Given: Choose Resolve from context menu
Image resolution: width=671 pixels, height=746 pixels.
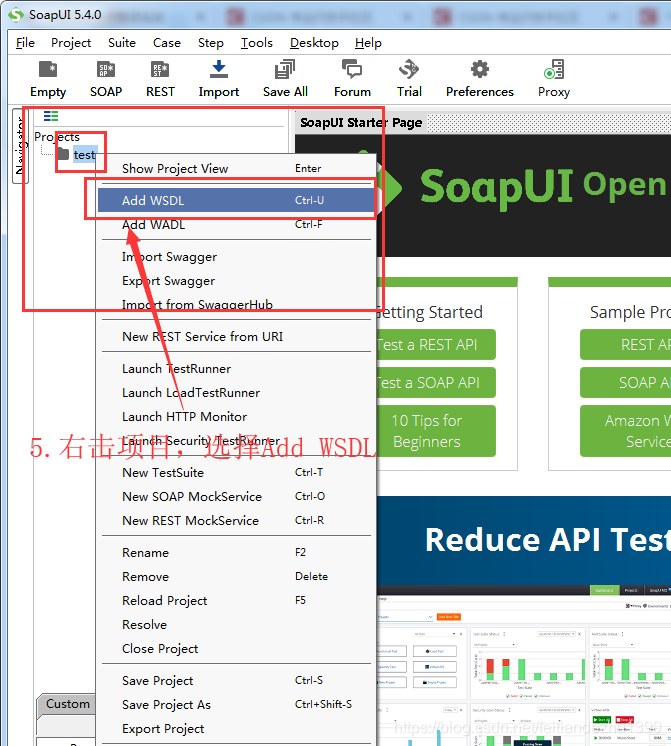Looking at the screenshot, I should [x=236, y=625].
